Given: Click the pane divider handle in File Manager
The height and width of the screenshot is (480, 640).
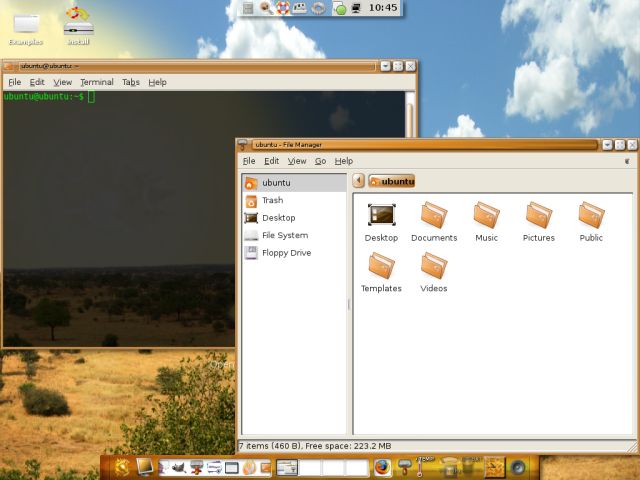Looking at the screenshot, I should [x=349, y=304].
